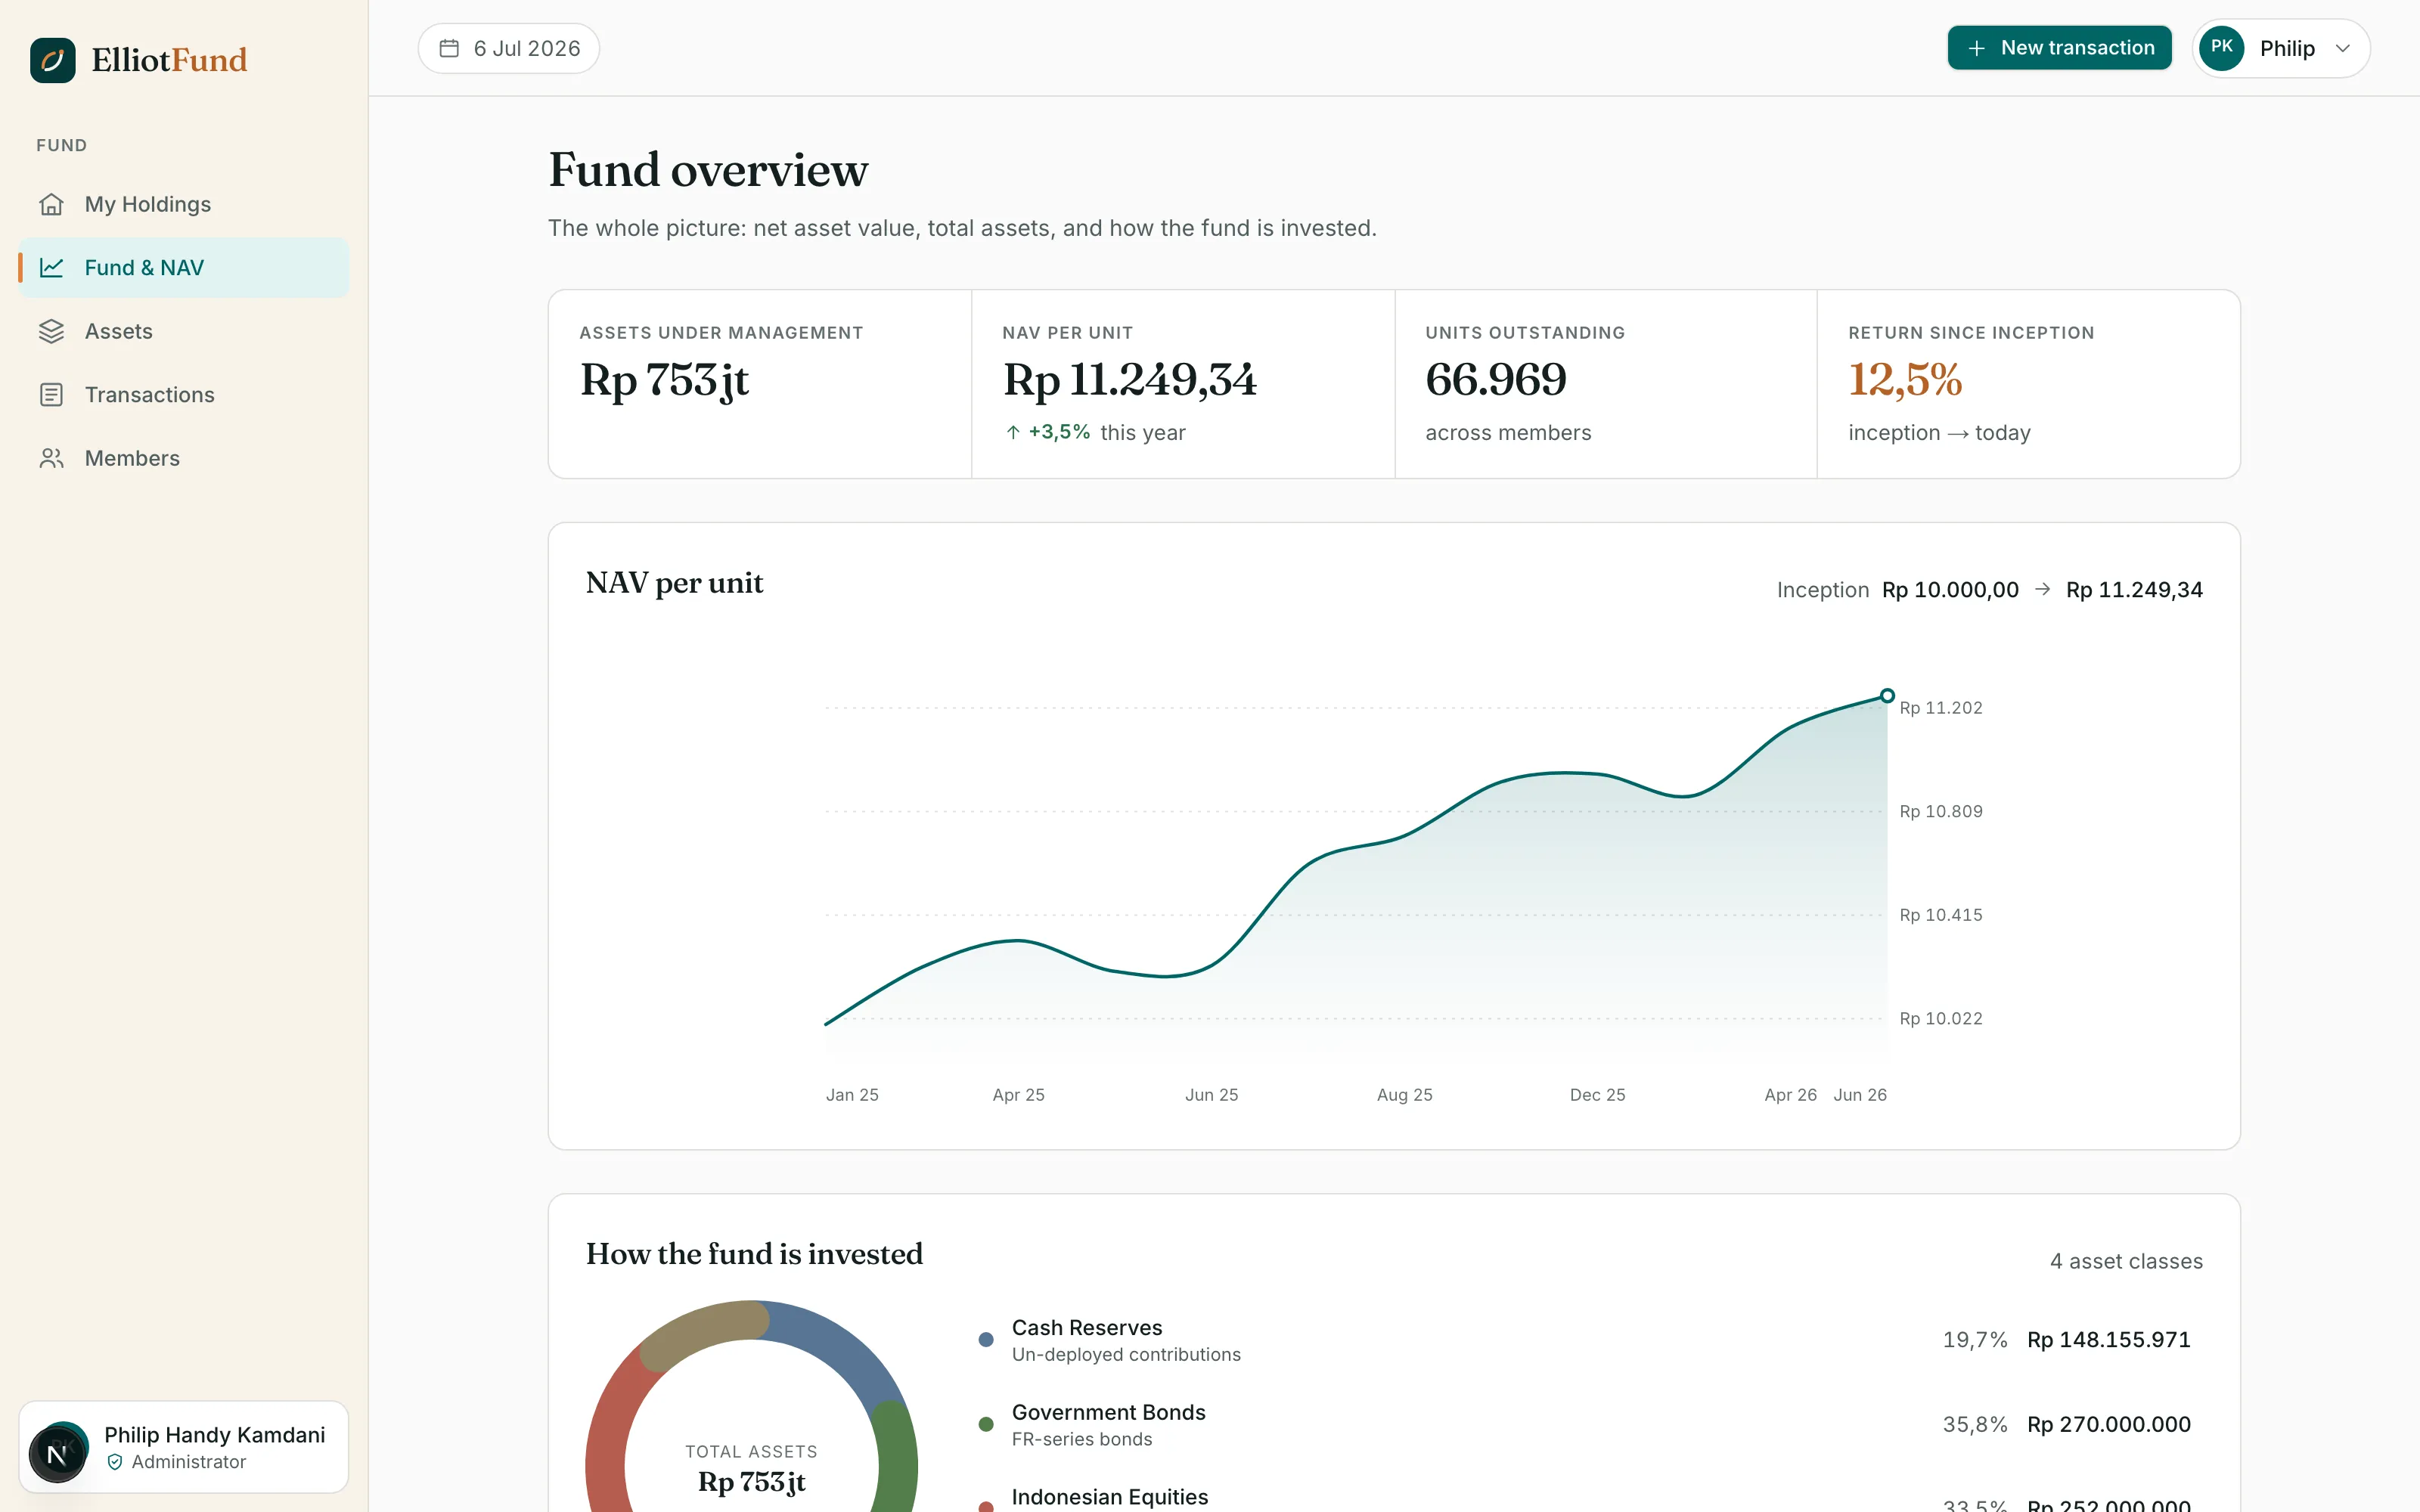Open the Transactions page
2420x1512 pixels.
pos(184,395)
